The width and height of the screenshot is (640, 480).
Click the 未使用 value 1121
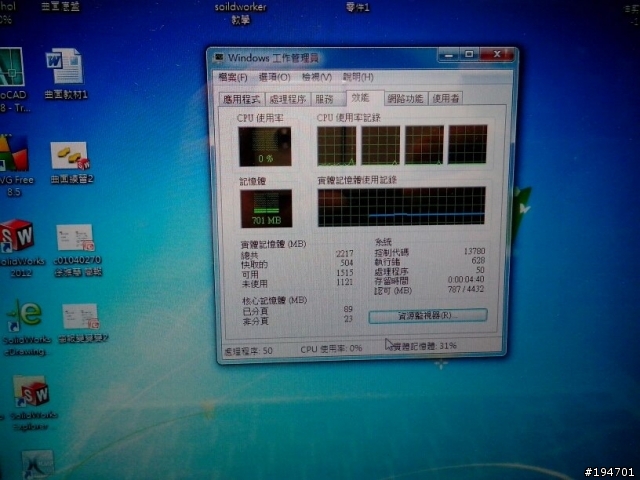coord(345,282)
